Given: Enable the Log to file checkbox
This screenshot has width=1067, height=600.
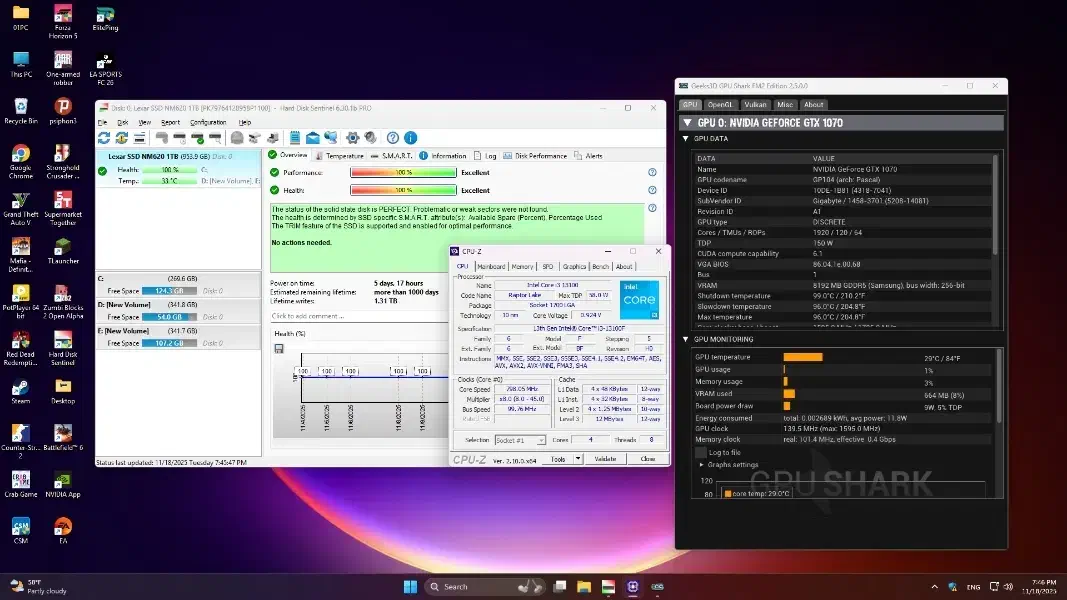Looking at the screenshot, I should pyautogui.click(x=701, y=452).
